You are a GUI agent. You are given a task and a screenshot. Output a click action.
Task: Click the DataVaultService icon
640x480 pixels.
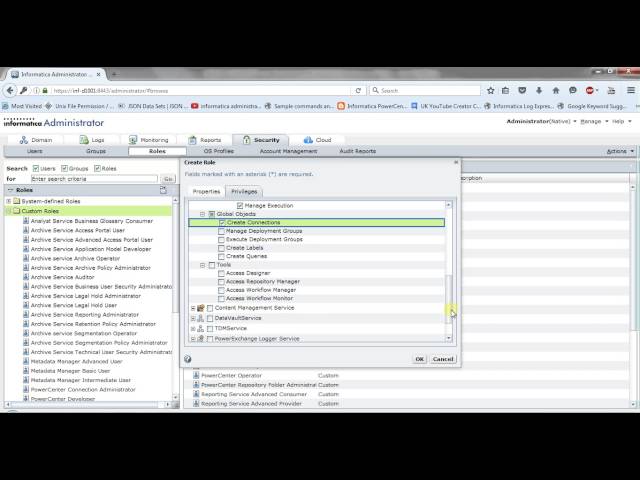200,318
